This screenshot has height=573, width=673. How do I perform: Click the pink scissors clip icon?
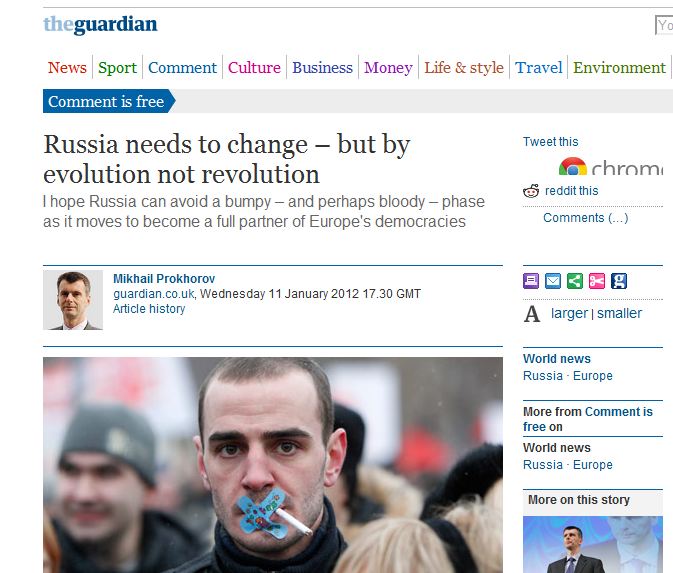[597, 281]
